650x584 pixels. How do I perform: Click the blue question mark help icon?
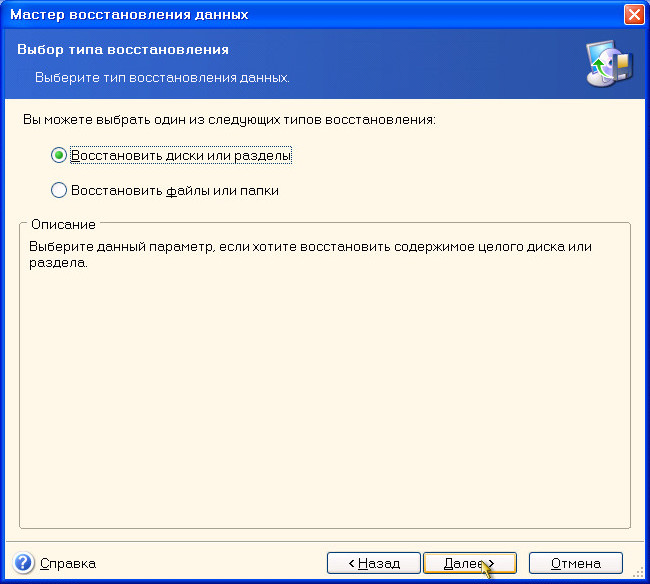click(x=24, y=563)
